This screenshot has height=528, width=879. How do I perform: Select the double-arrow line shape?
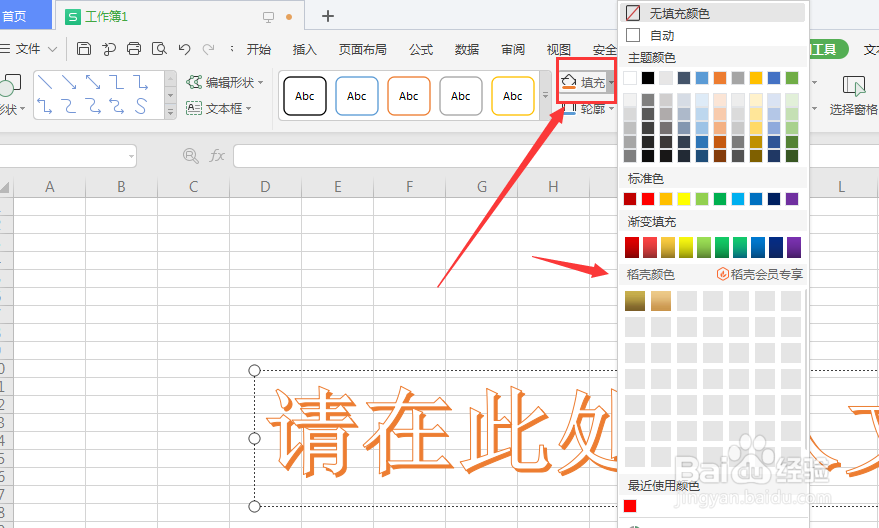(93, 82)
